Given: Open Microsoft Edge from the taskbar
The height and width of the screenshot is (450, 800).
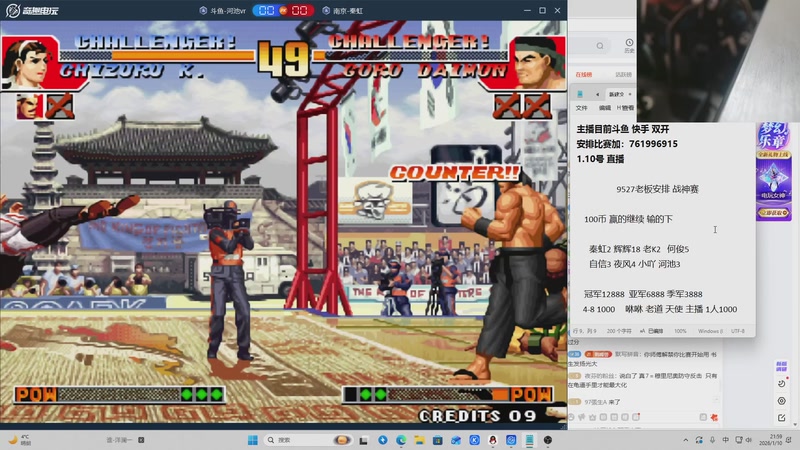Looking at the screenshot, I should [x=401, y=440].
